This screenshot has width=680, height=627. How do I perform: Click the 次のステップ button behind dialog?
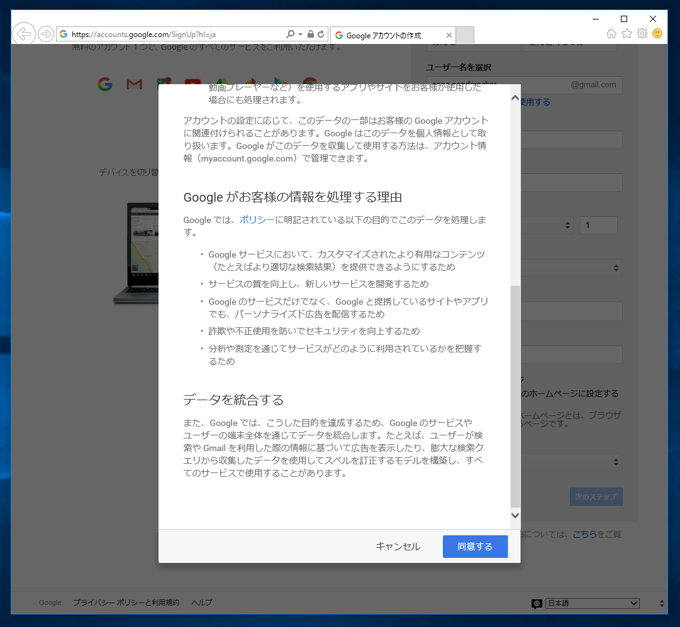tap(596, 496)
